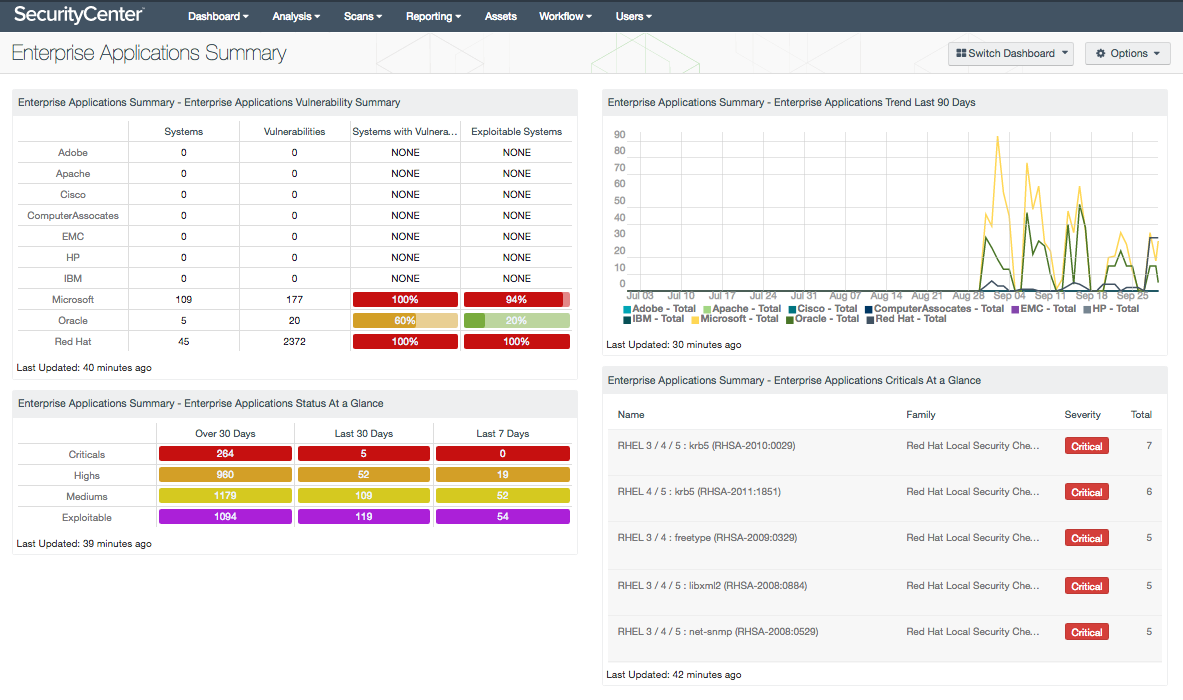
Task: Click Criticals Last 30 Days value 5
Action: tap(364, 453)
